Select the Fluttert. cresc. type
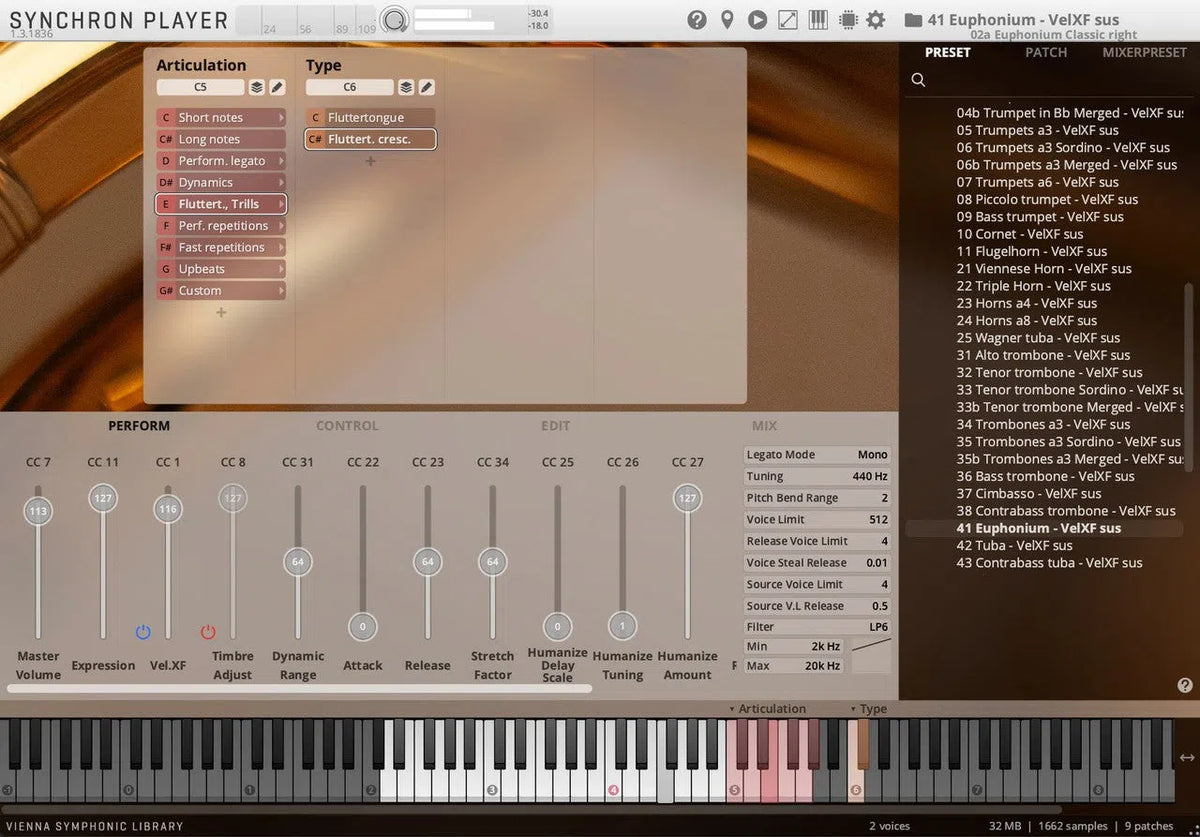This screenshot has width=1200, height=837. (x=370, y=139)
